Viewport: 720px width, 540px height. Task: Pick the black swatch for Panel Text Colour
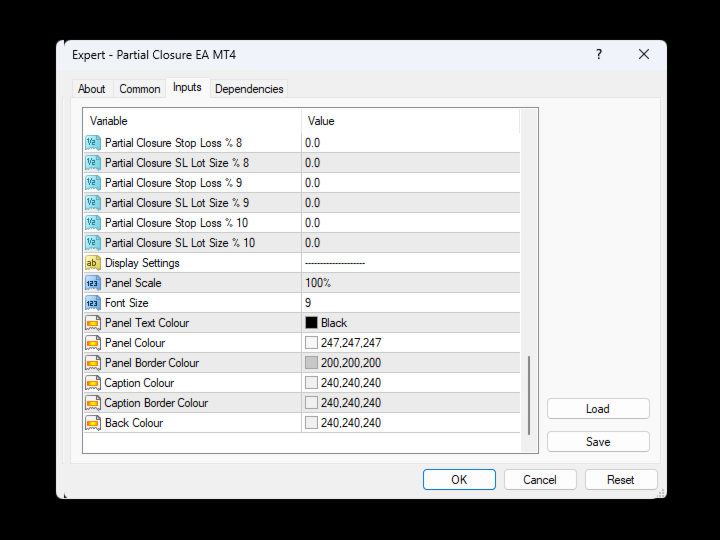click(311, 323)
